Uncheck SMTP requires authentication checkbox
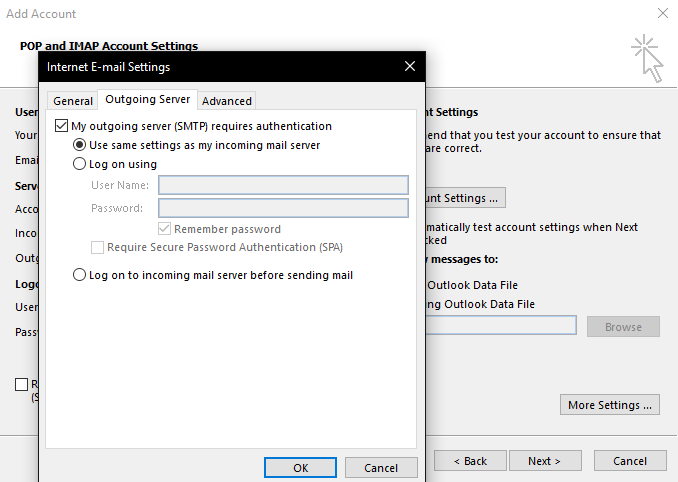Image resolution: width=678 pixels, height=482 pixels. click(62, 126)
